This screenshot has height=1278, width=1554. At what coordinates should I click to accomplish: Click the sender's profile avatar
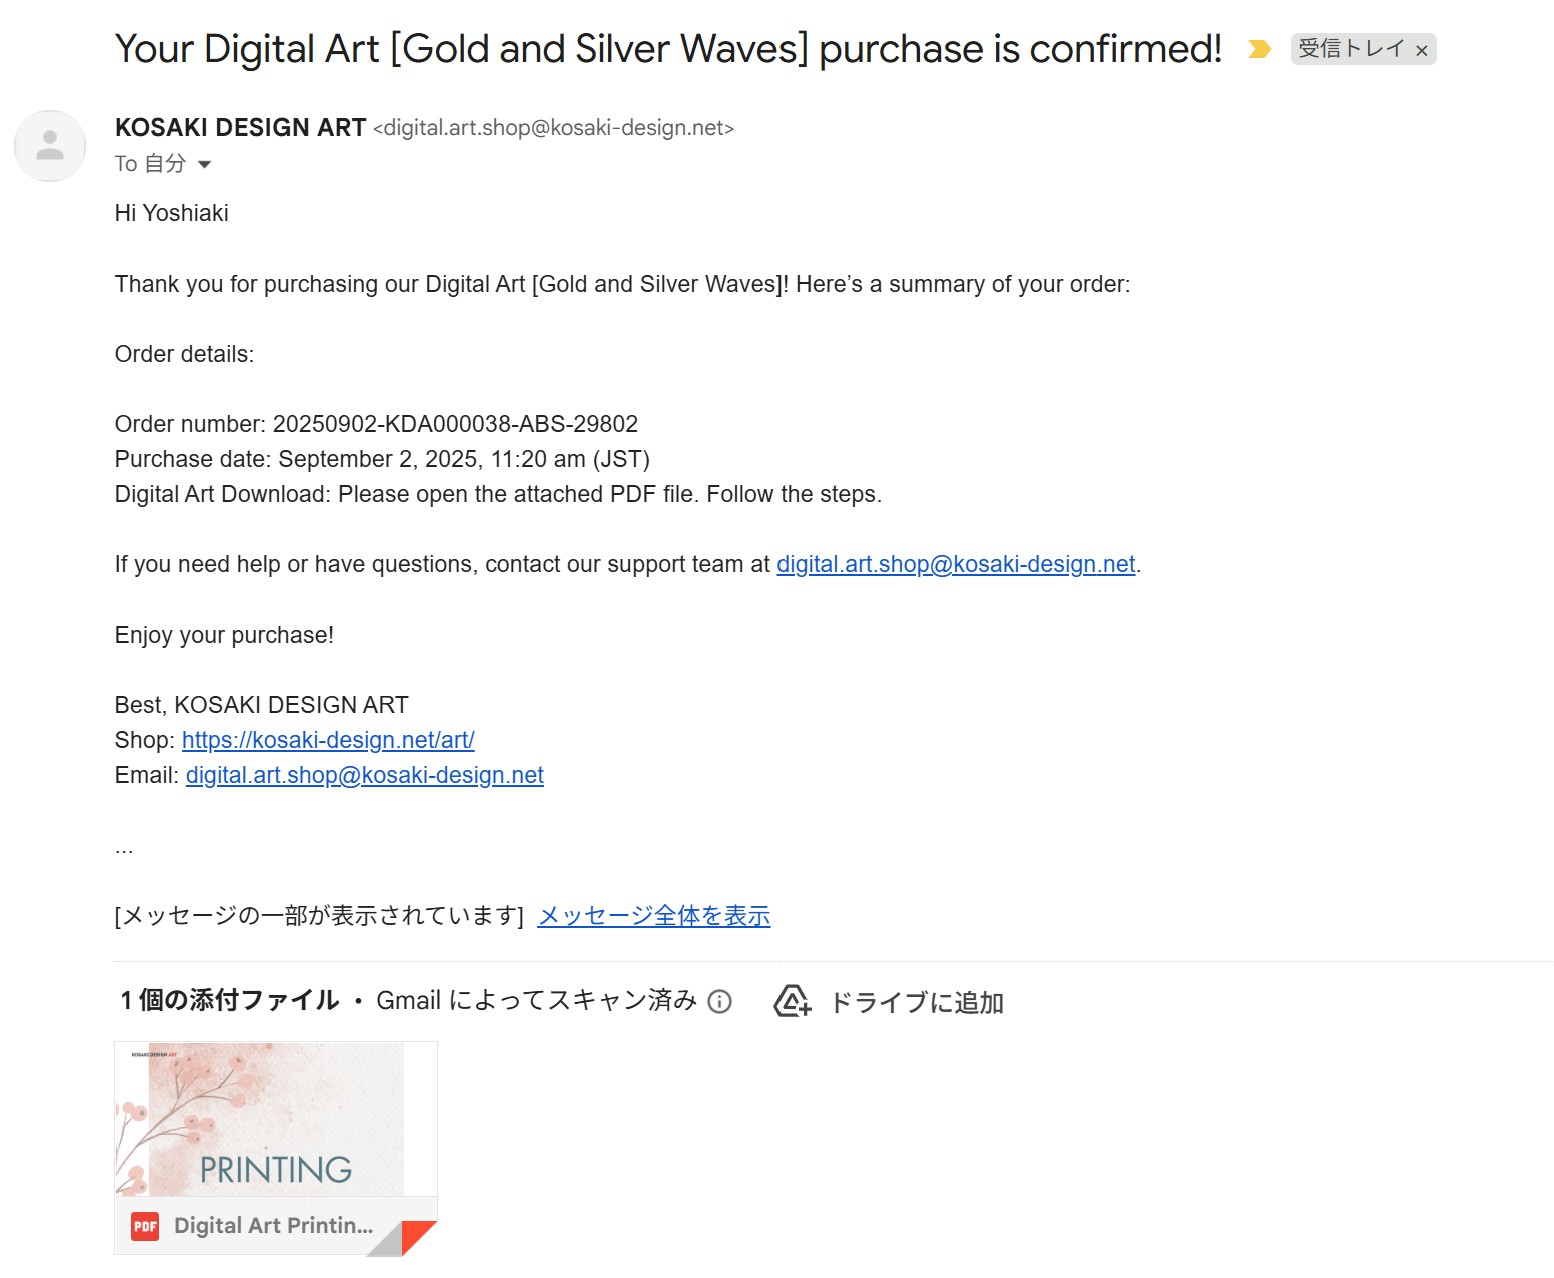point(50,146)
